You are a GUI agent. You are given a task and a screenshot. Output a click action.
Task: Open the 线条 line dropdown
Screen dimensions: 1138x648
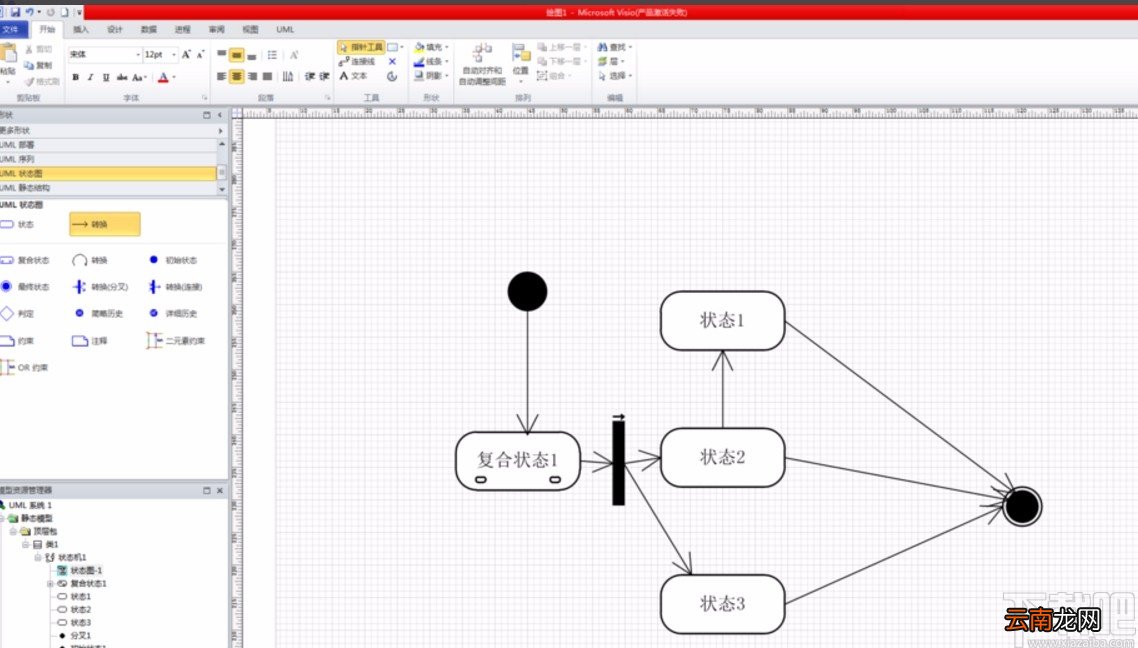click(431, 62)
